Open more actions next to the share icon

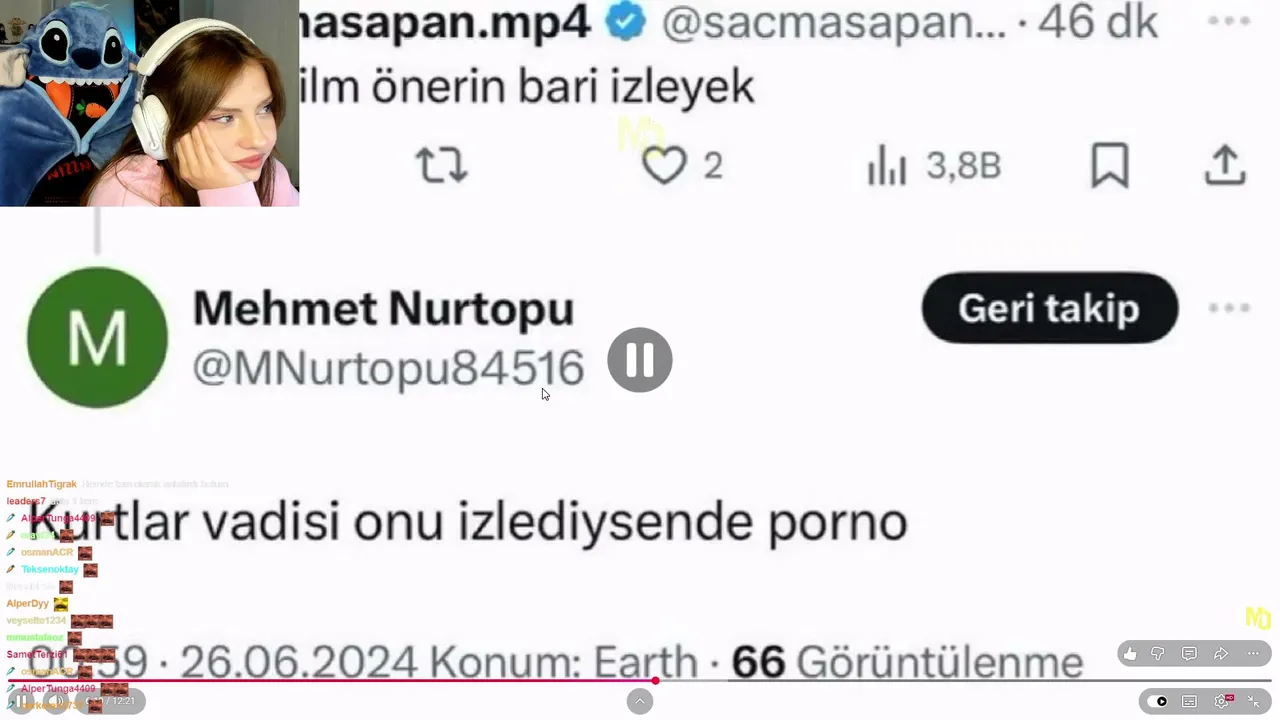1253,654
